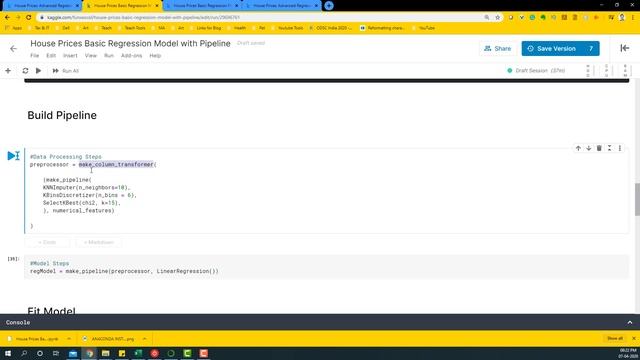
Task: Click the Draft Session status indicator
Action: [536, 71]
